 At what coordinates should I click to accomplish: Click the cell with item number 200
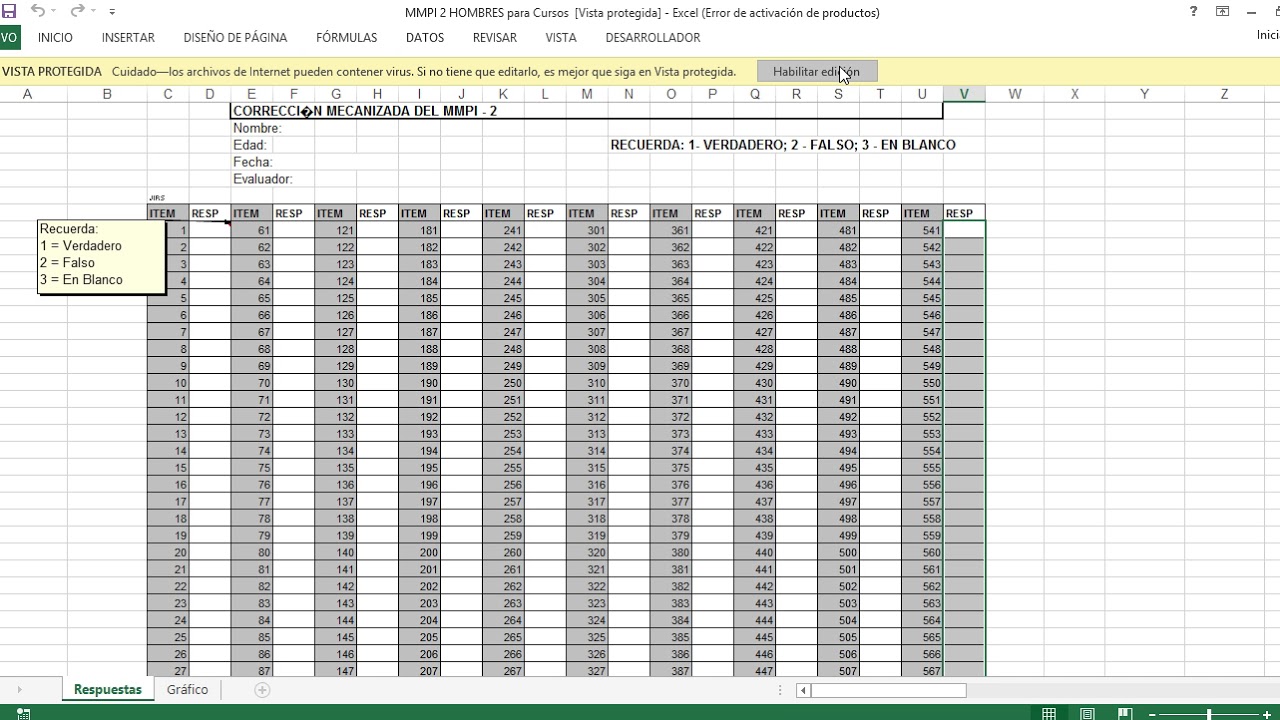point(419,553)
